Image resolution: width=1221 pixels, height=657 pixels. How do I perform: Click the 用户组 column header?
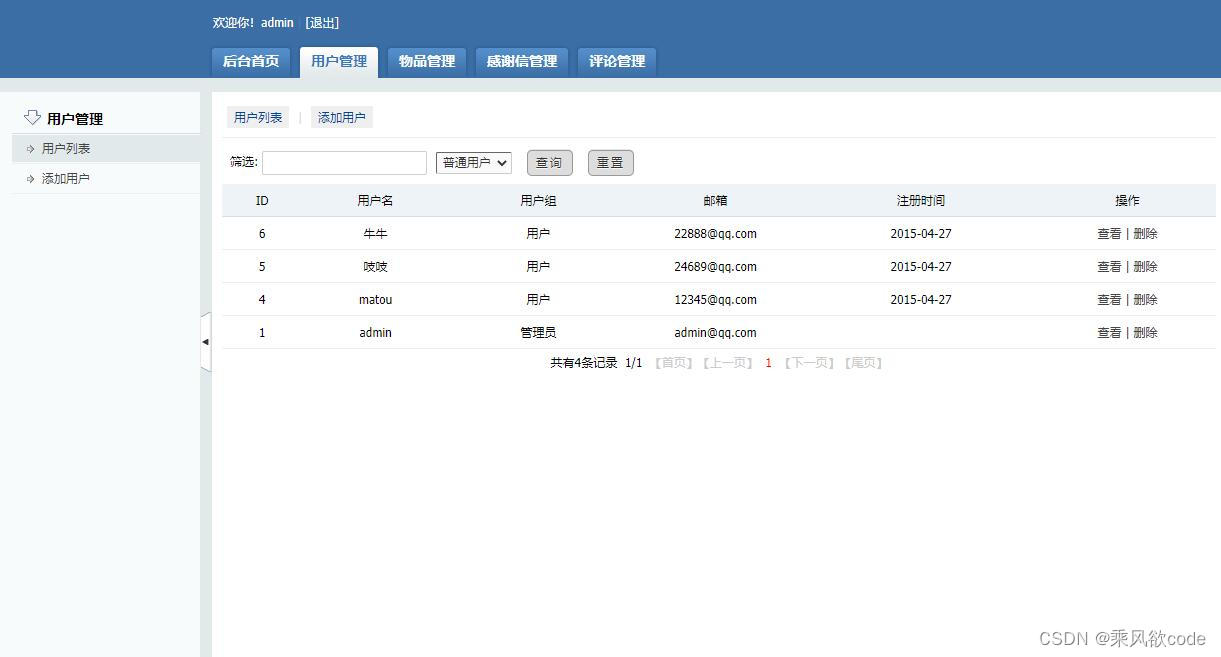point(538,201)
